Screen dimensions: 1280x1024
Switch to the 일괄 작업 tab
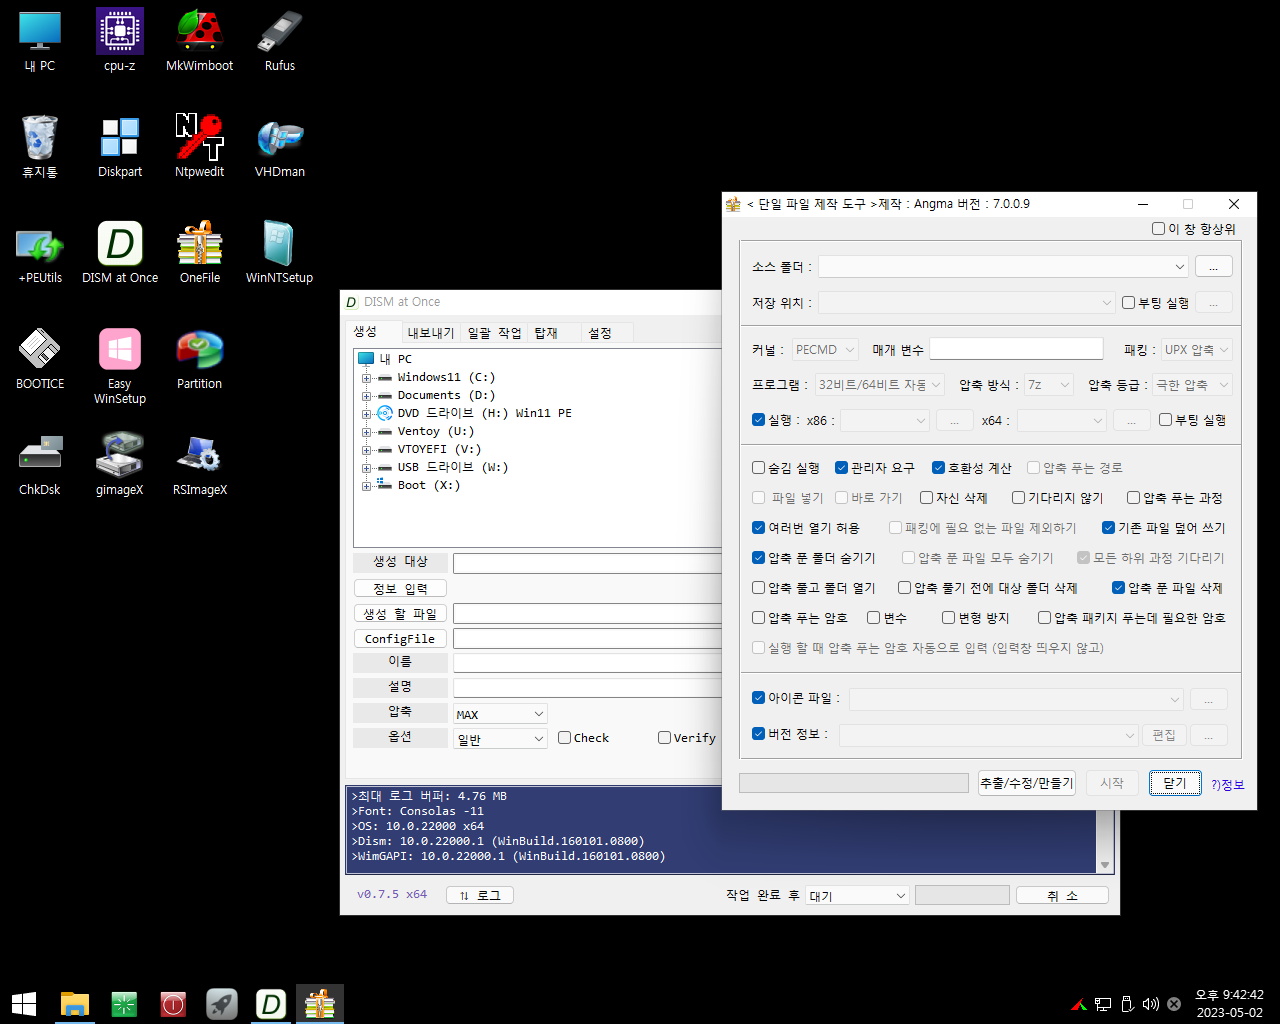(x=495, y=333)
